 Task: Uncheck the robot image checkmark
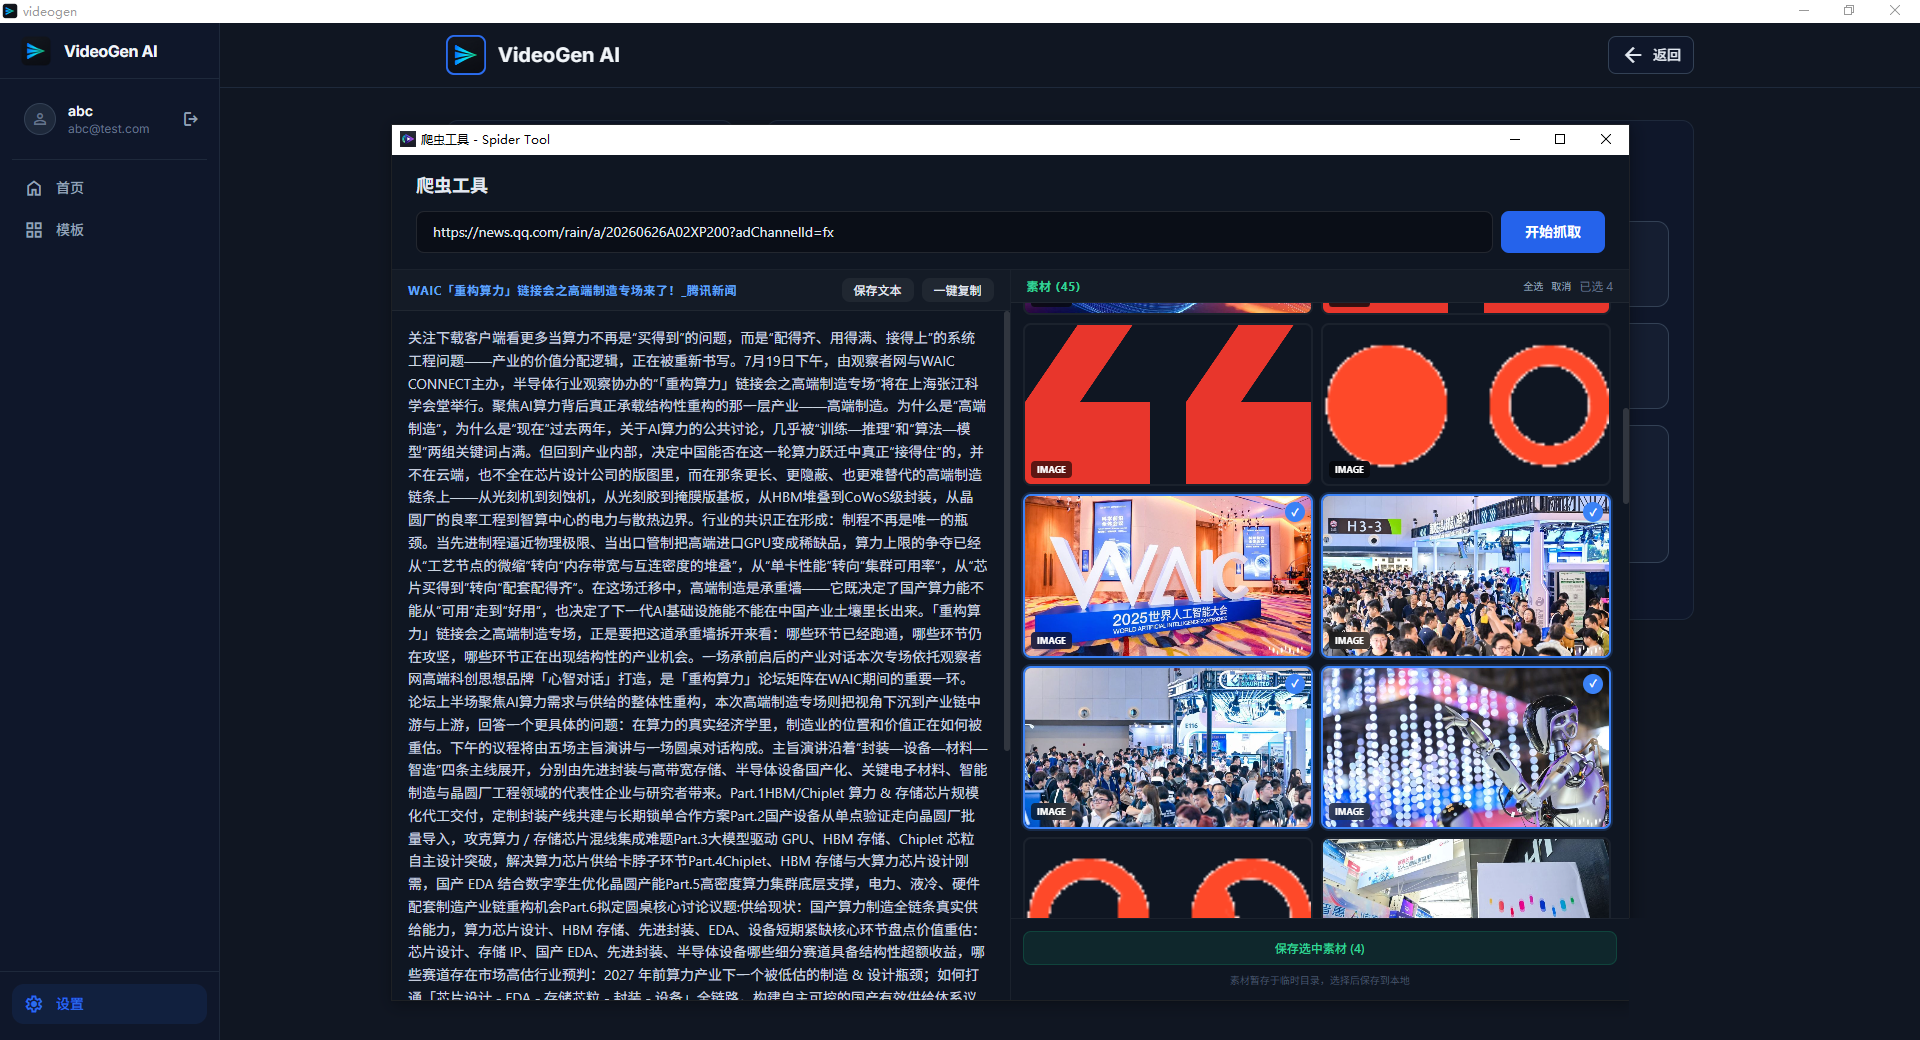(x=1593, y=684)
